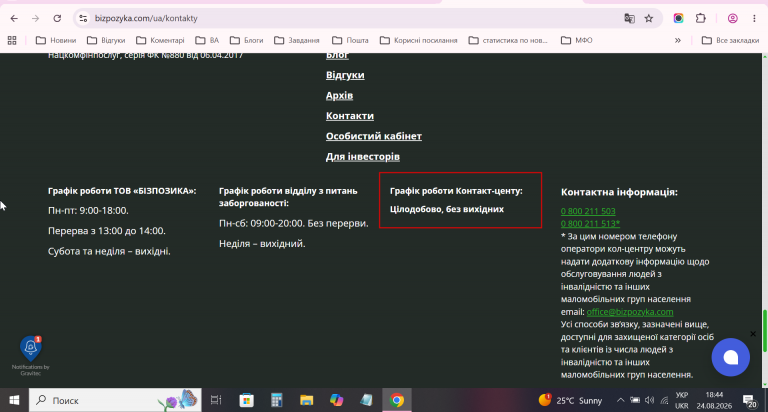Open the Блог footer link
Screen dimensions: 768x412
click(337, 55)
